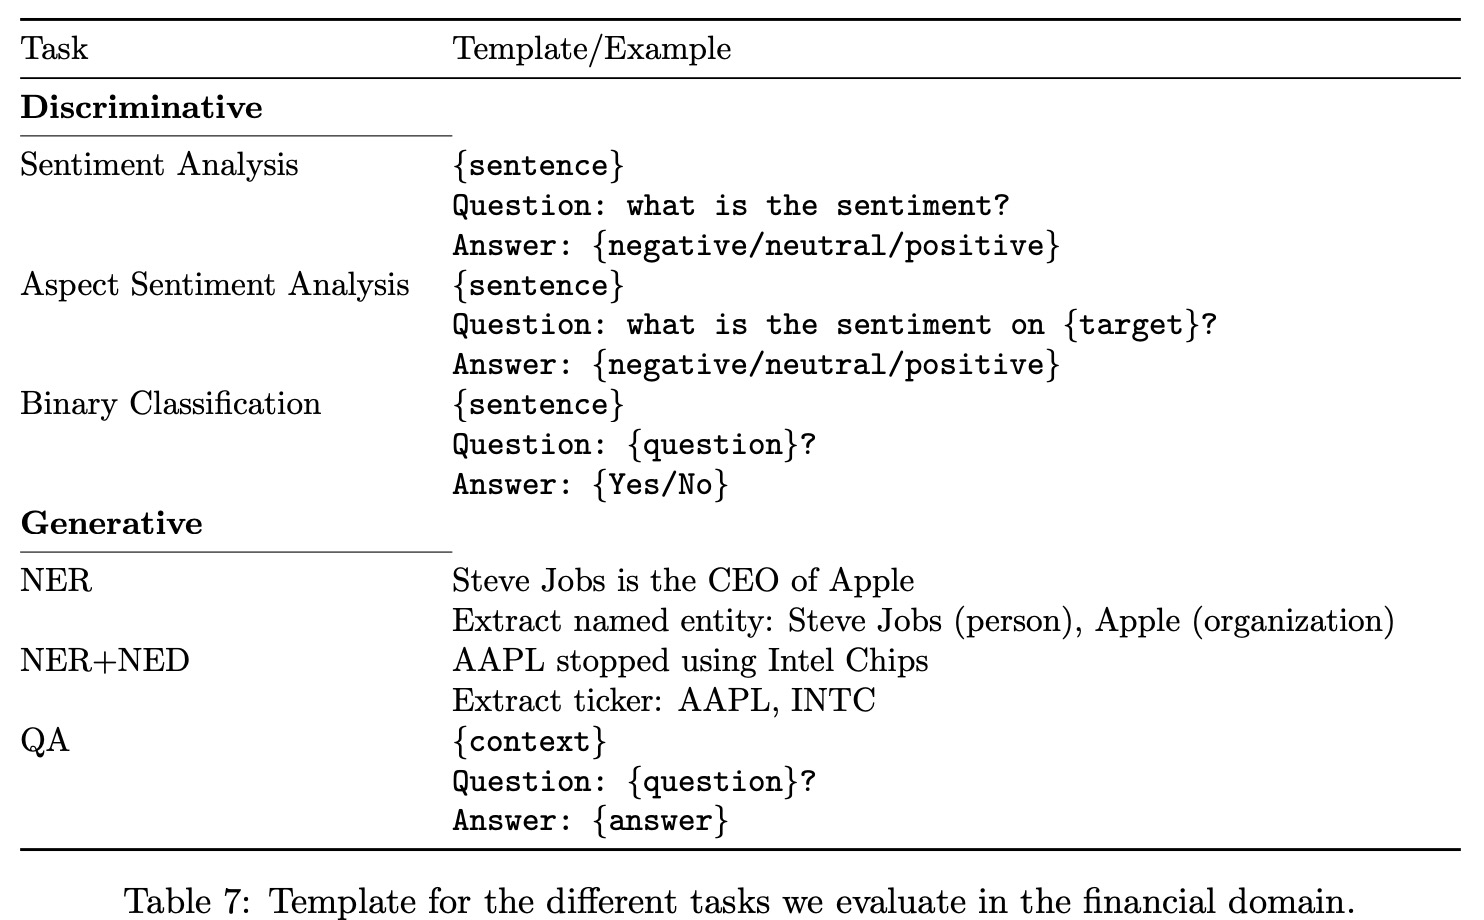Click the "Answer: {answer}" line

coord(590,822)
